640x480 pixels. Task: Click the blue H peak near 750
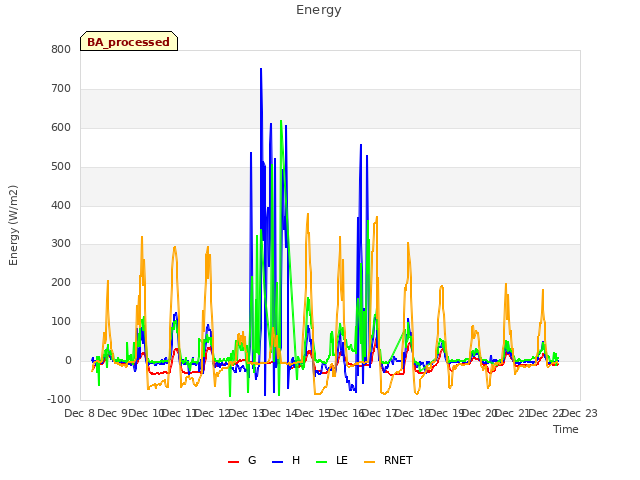(261, 69)
